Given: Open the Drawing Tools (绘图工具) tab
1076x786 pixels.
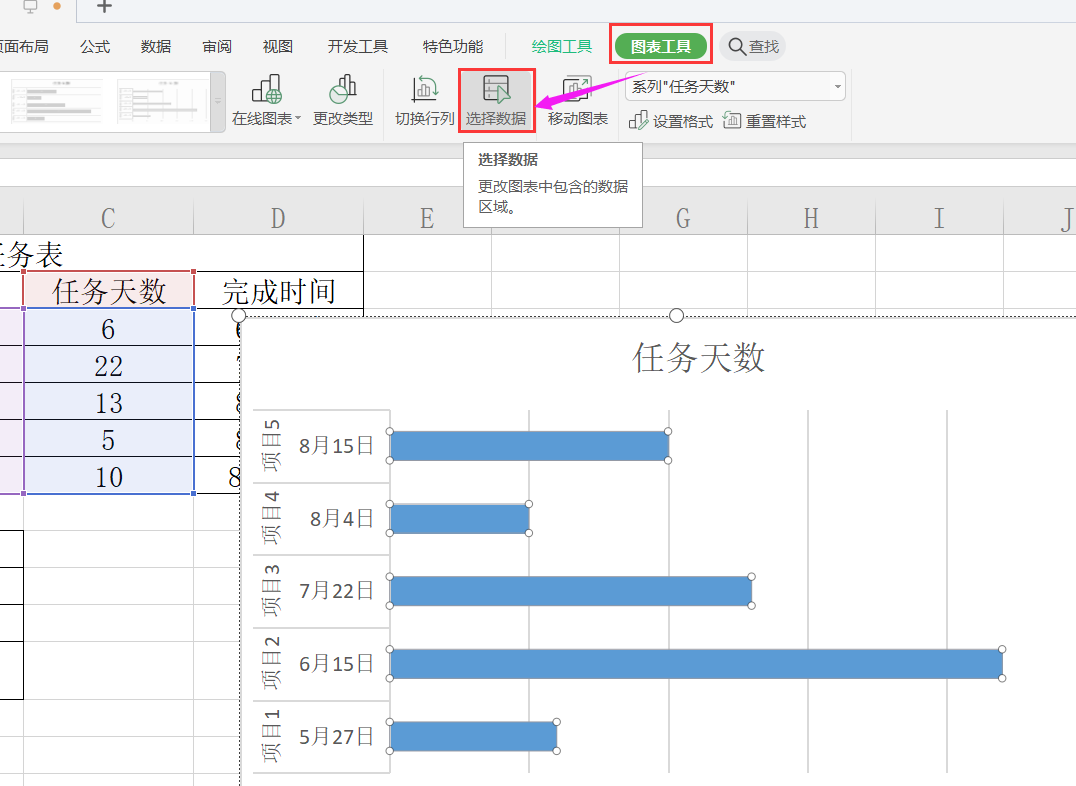Looking at the screenshot, I should [561, 47].
